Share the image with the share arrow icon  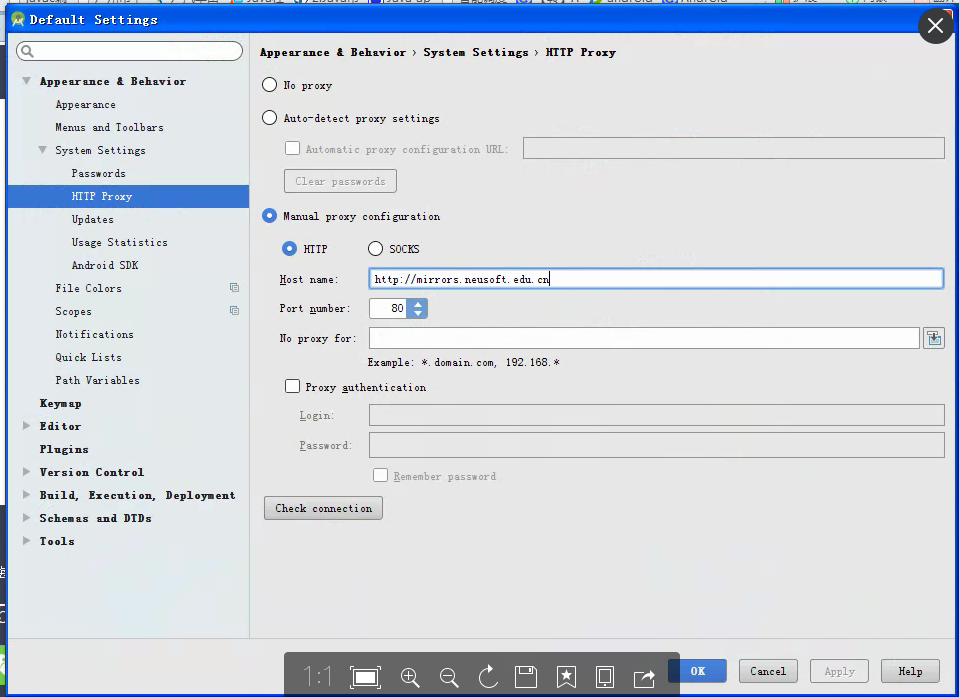[644, 677]
